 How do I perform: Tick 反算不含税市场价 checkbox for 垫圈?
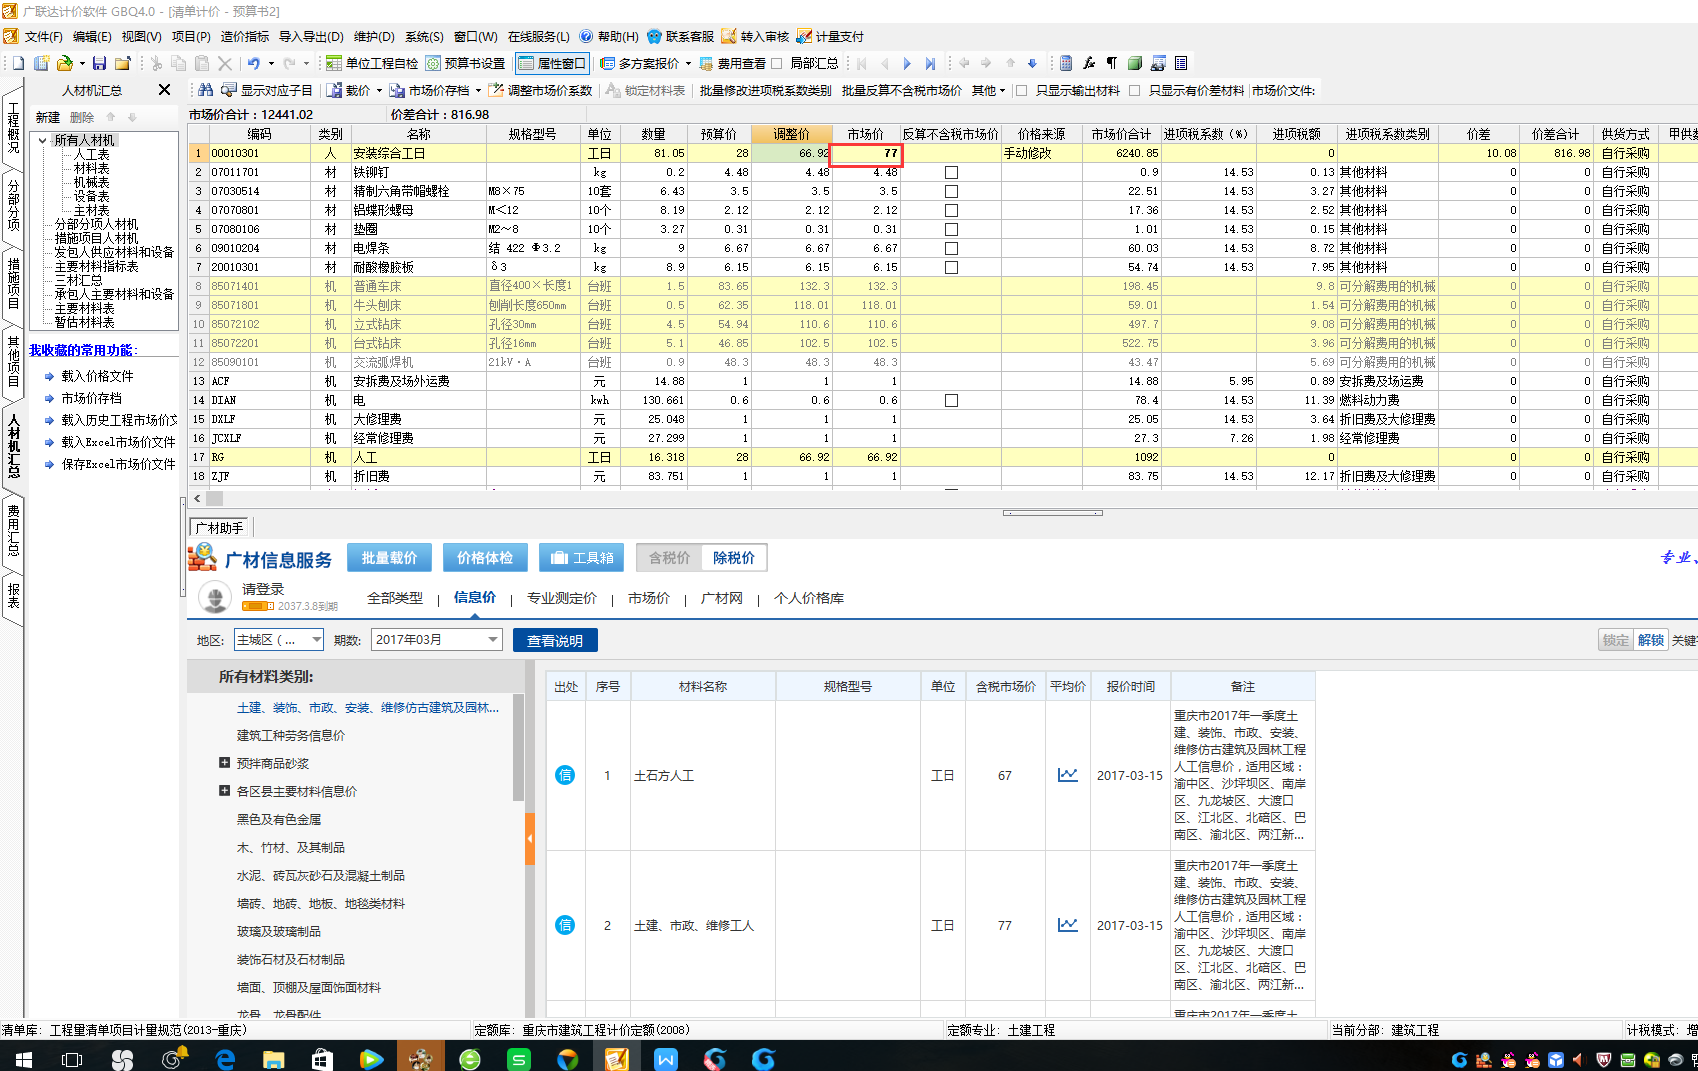[x=951, y=229]
